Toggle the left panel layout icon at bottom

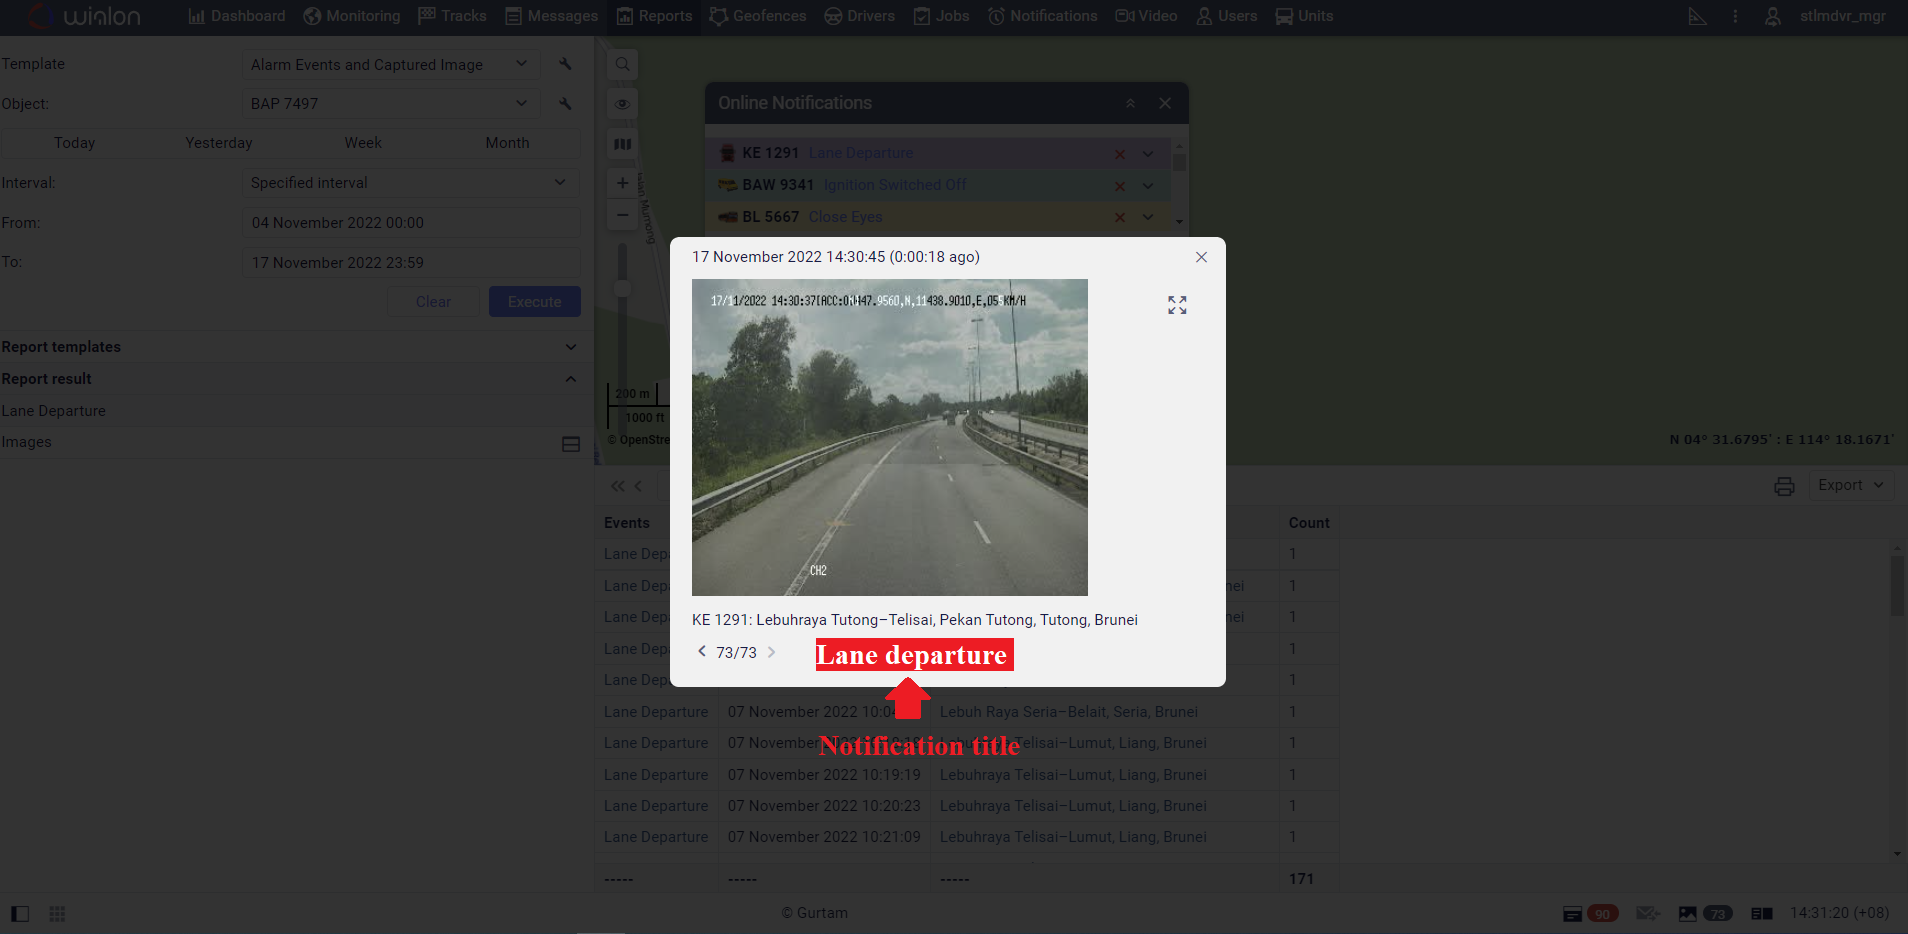pos(20,914)
